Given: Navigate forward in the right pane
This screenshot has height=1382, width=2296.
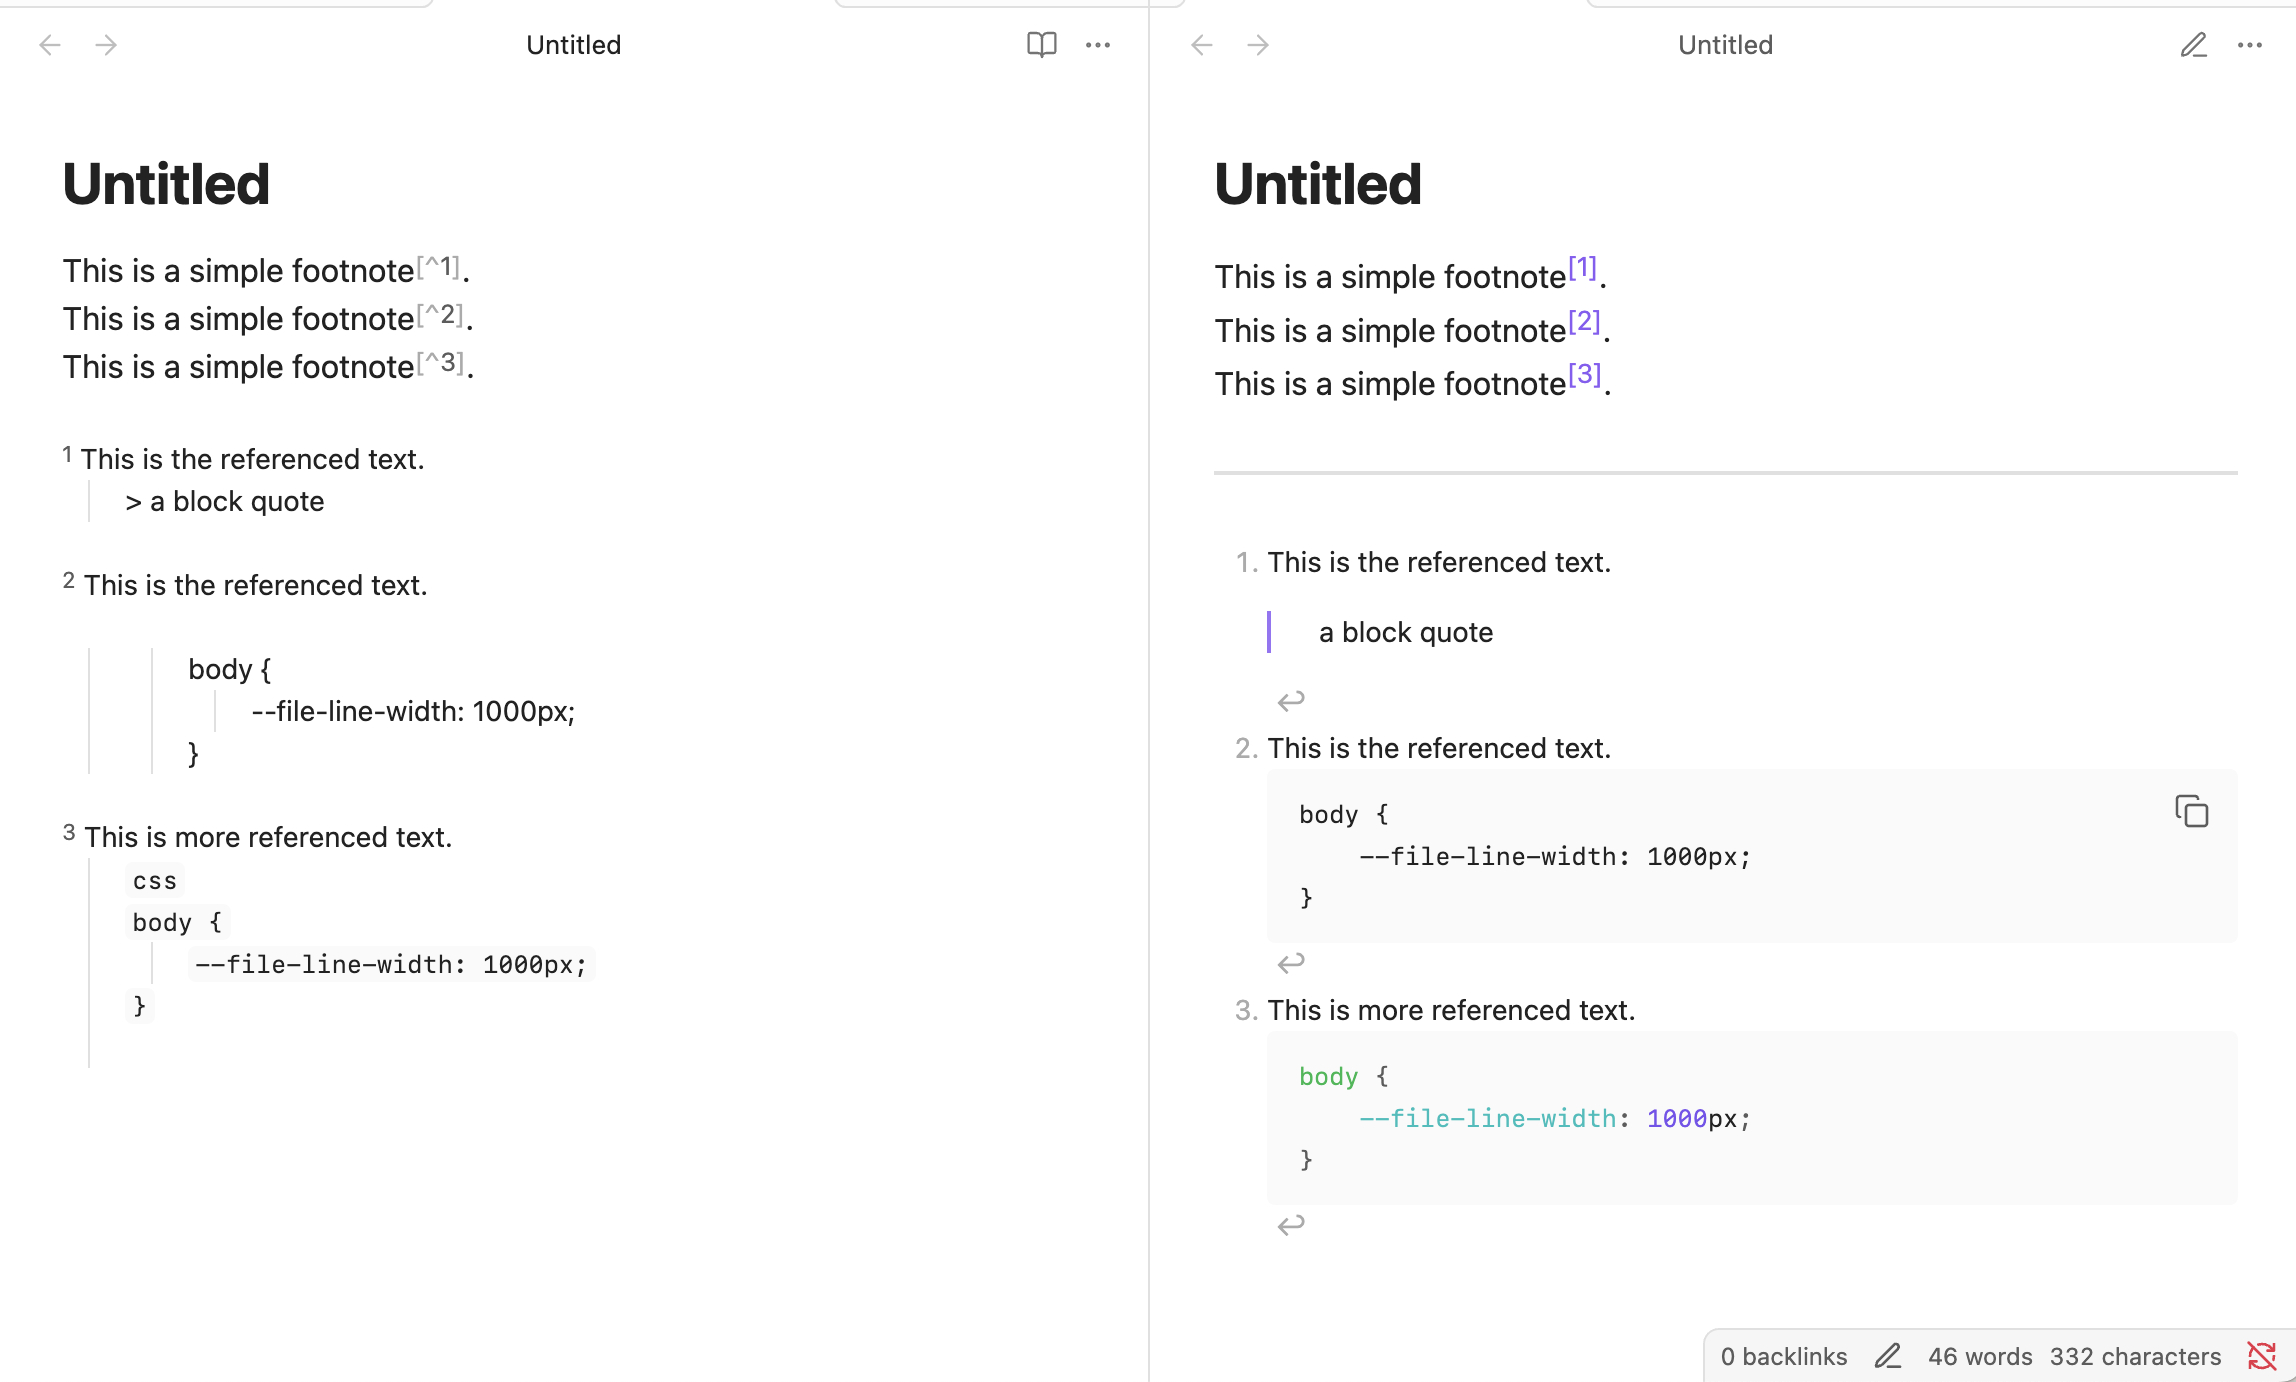Looking at the screenshot, I should click(x=1258, y=45).
